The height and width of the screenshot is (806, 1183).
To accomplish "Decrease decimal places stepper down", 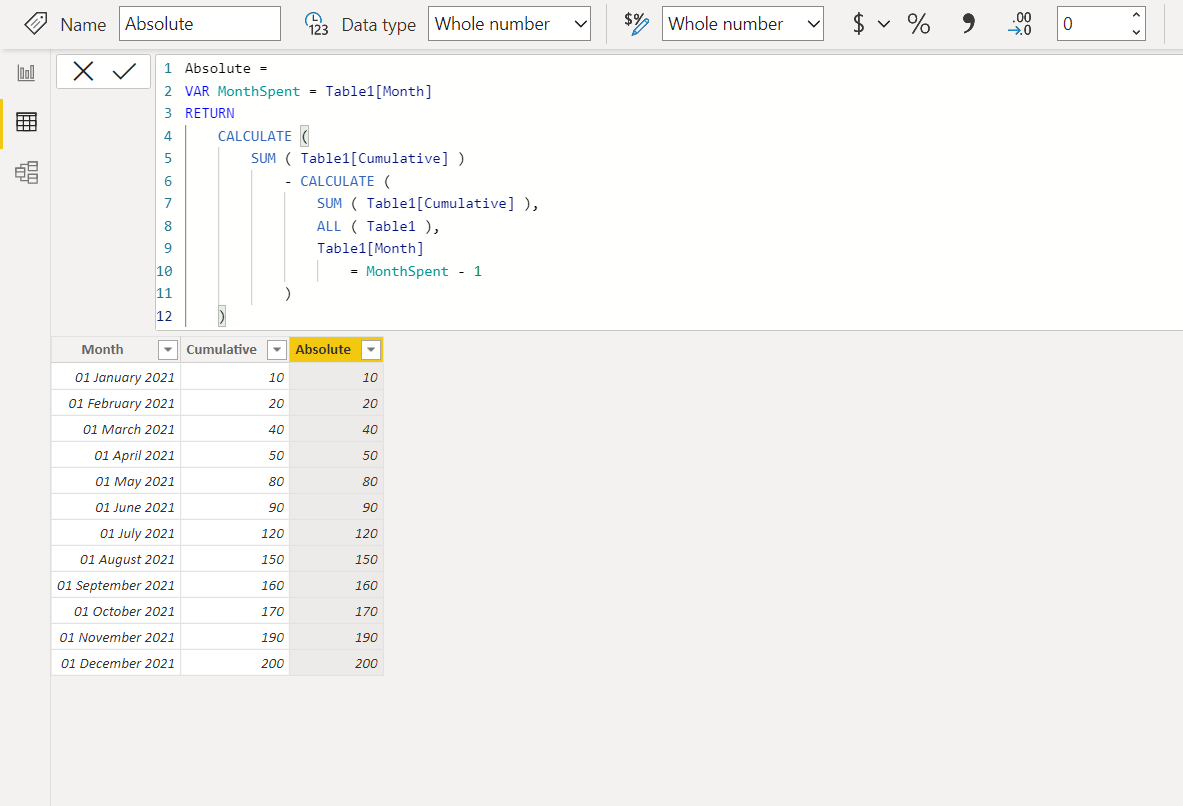I will tap(1136, 32).
